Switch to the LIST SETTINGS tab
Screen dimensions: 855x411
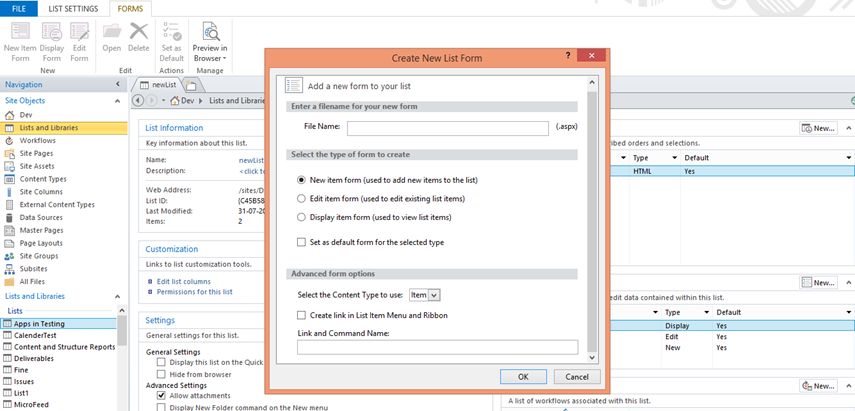tap(73, 9)
